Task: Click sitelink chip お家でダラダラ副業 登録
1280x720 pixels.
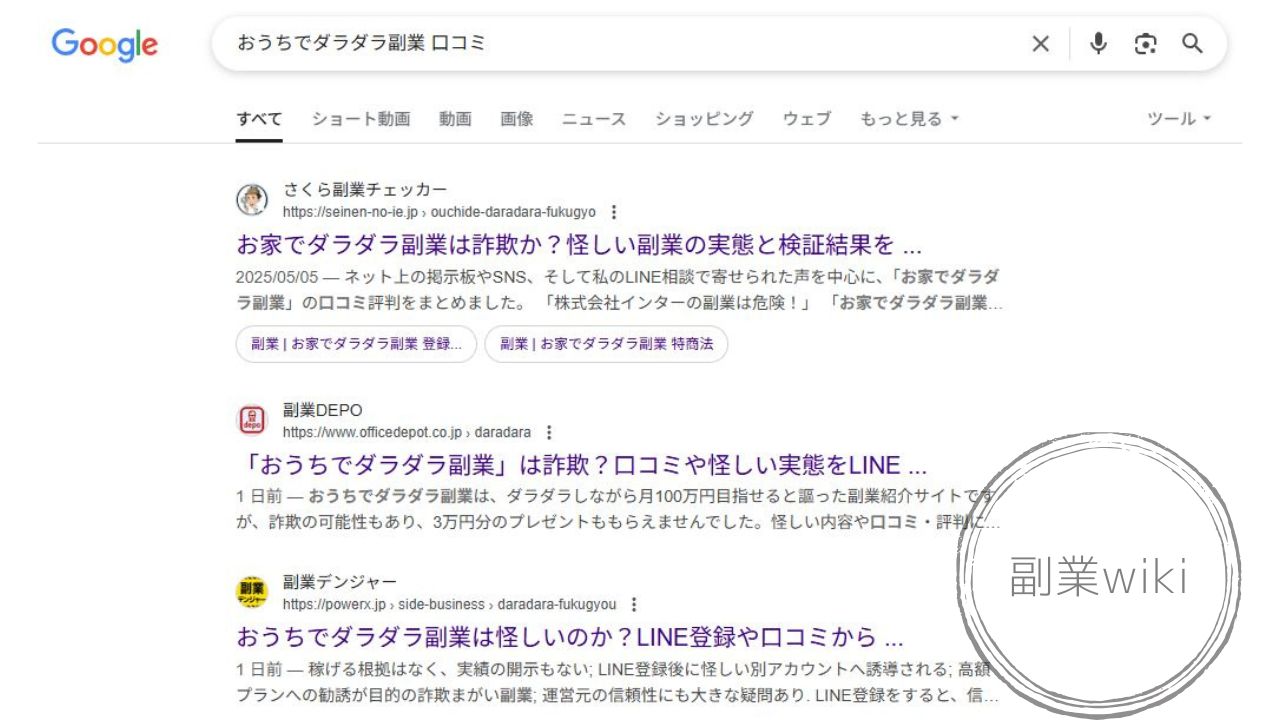Action: pos(356,344)
